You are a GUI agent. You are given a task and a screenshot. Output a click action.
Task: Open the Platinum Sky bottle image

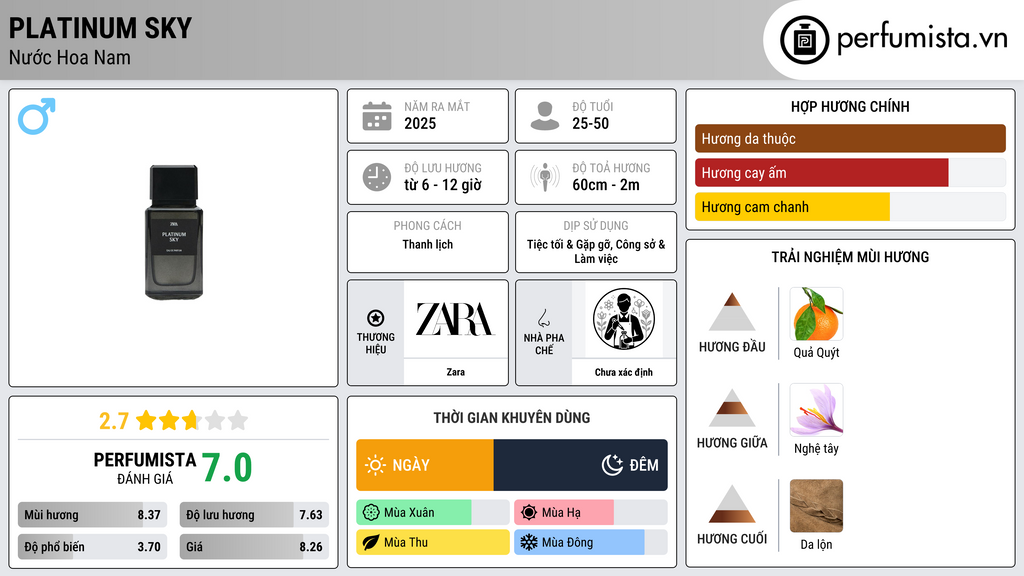click(174, 232)
